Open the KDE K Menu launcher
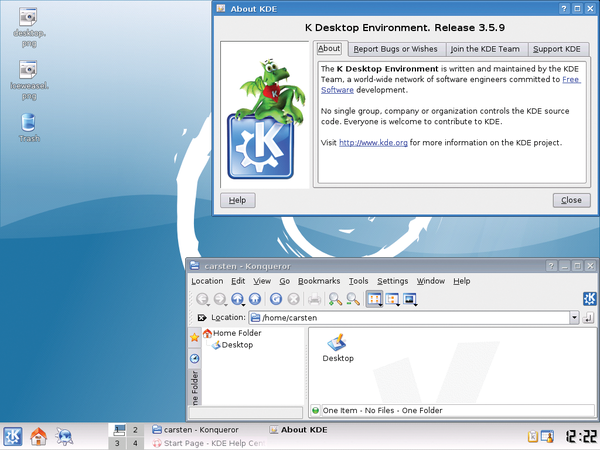 13,436
